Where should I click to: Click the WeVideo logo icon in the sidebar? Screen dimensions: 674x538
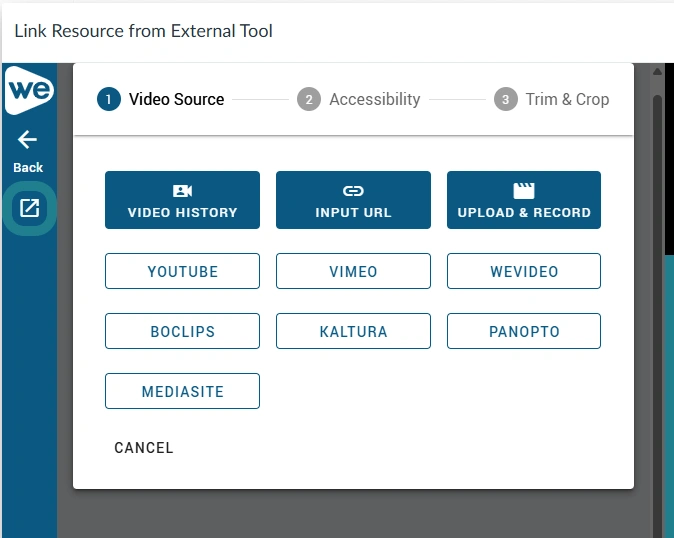(x=29, y=90)
